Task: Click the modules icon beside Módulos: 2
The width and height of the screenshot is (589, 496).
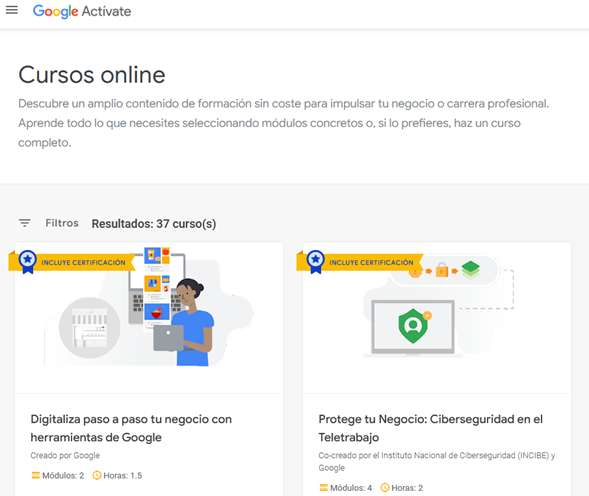Action: [x=36, y=475]
